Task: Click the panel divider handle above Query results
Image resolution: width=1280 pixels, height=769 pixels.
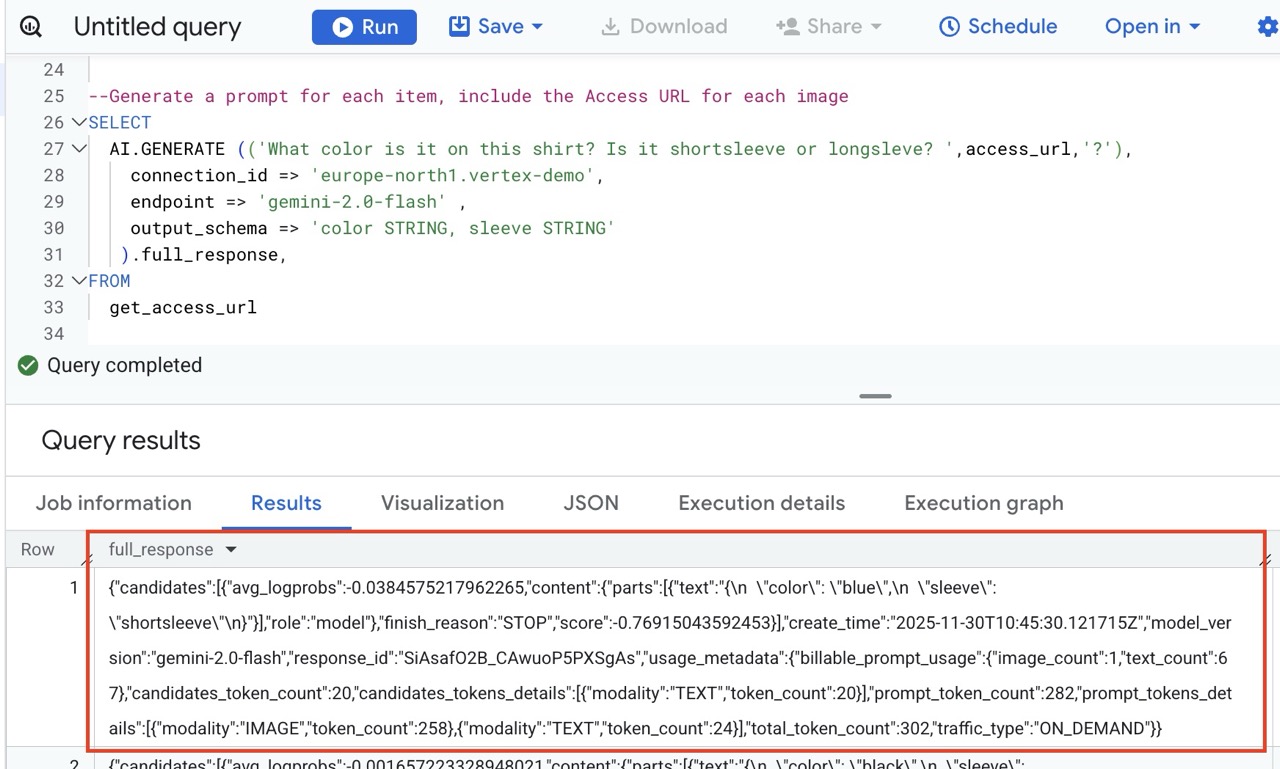Action: (875, 396)
